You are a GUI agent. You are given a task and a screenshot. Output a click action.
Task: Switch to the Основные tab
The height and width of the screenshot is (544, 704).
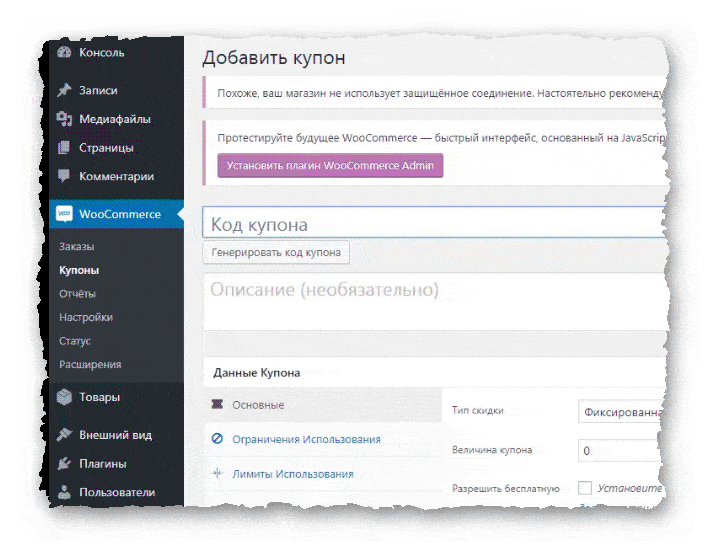pos(323,405)
